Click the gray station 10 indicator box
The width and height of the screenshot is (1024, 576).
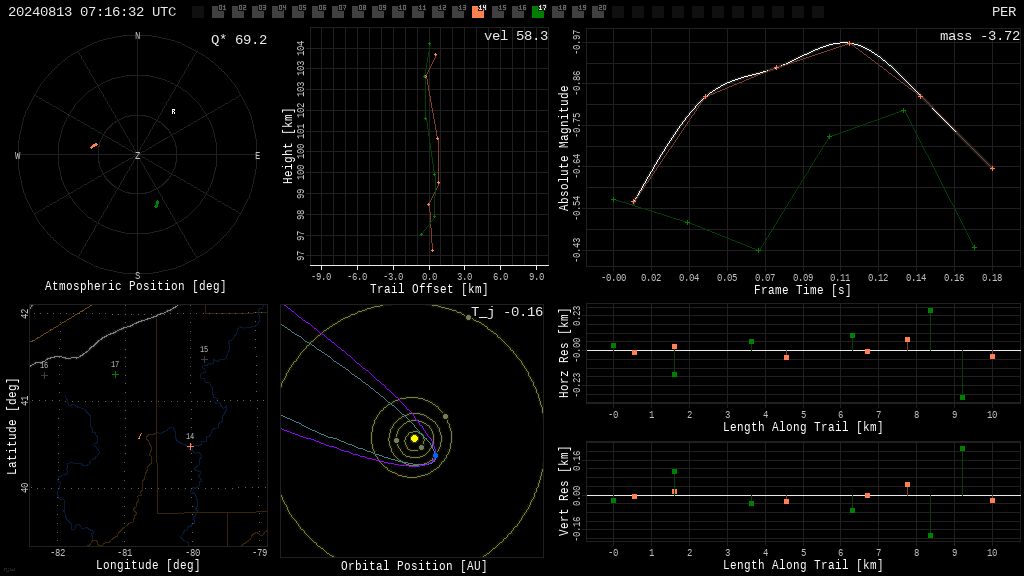pyautogui.click(x=398, y=11)
